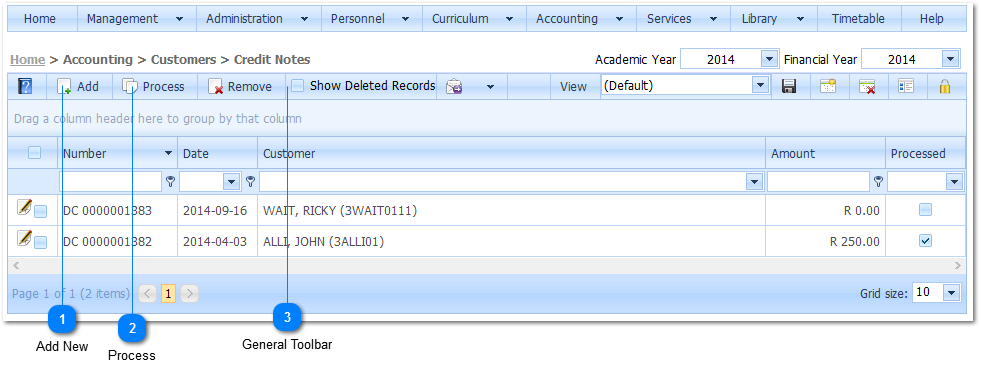Click the Amount filter input field

(818, 182)
